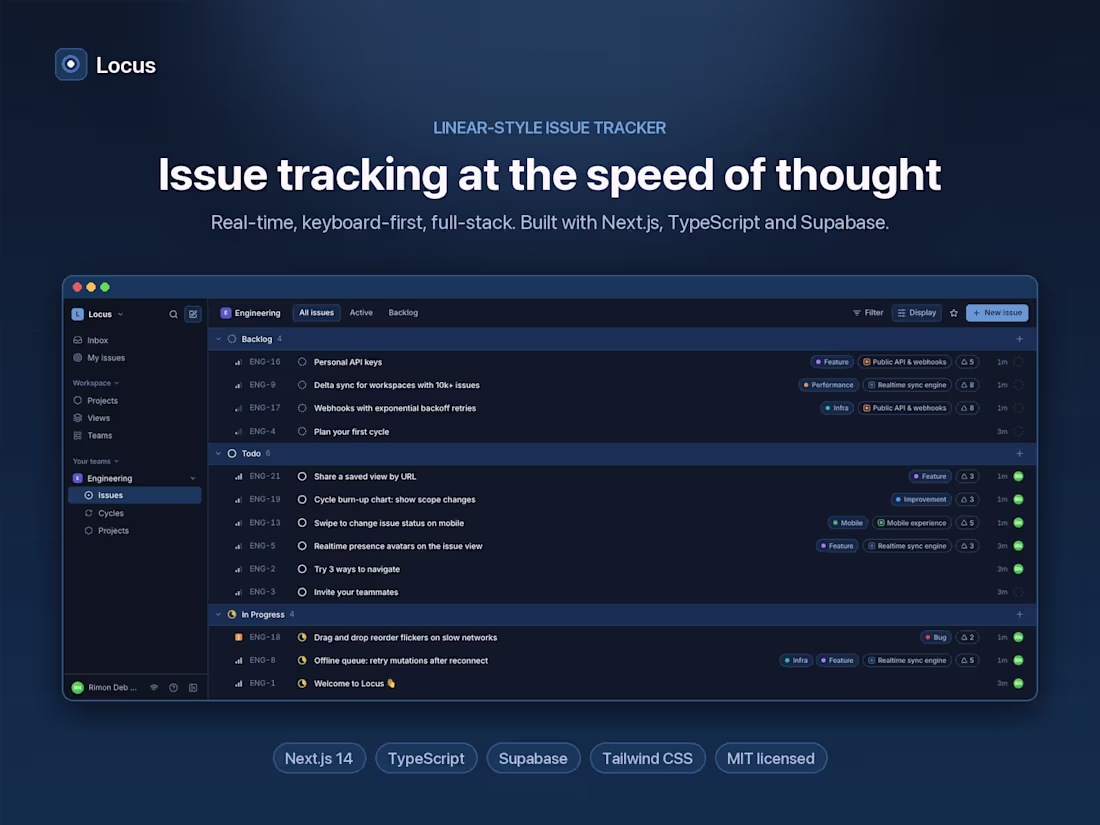Switch to the Backlog tab
Screen dimensions: 1100x825
point(403,313)
